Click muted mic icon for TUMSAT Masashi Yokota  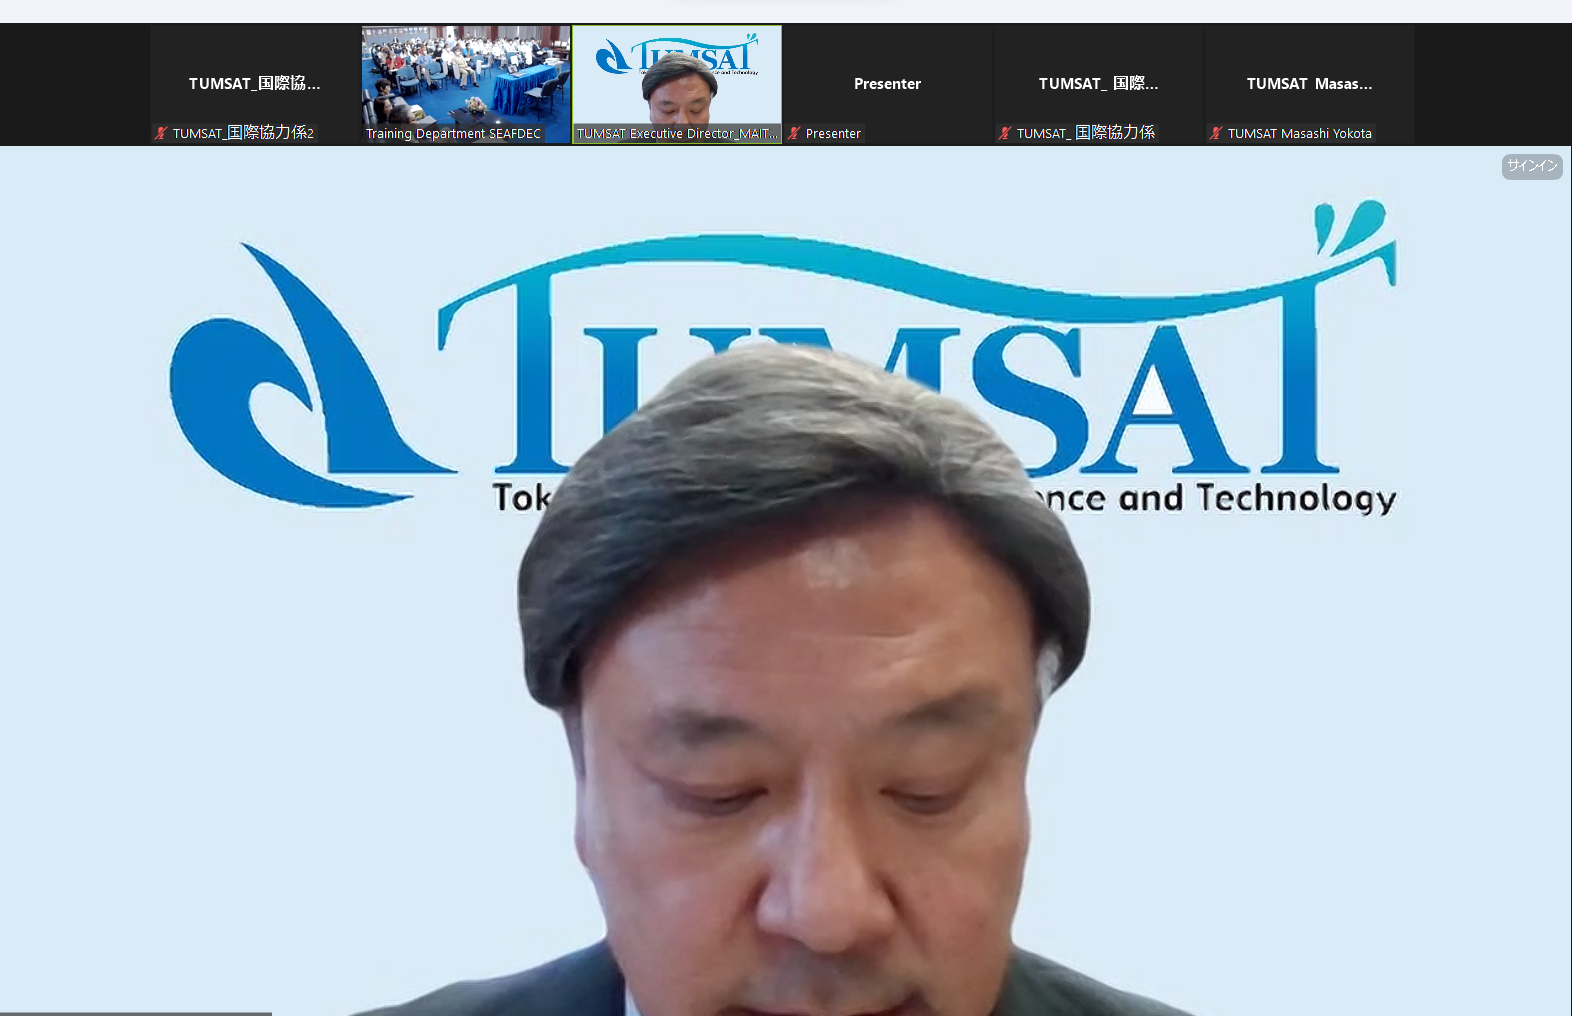coord(1216,133)
